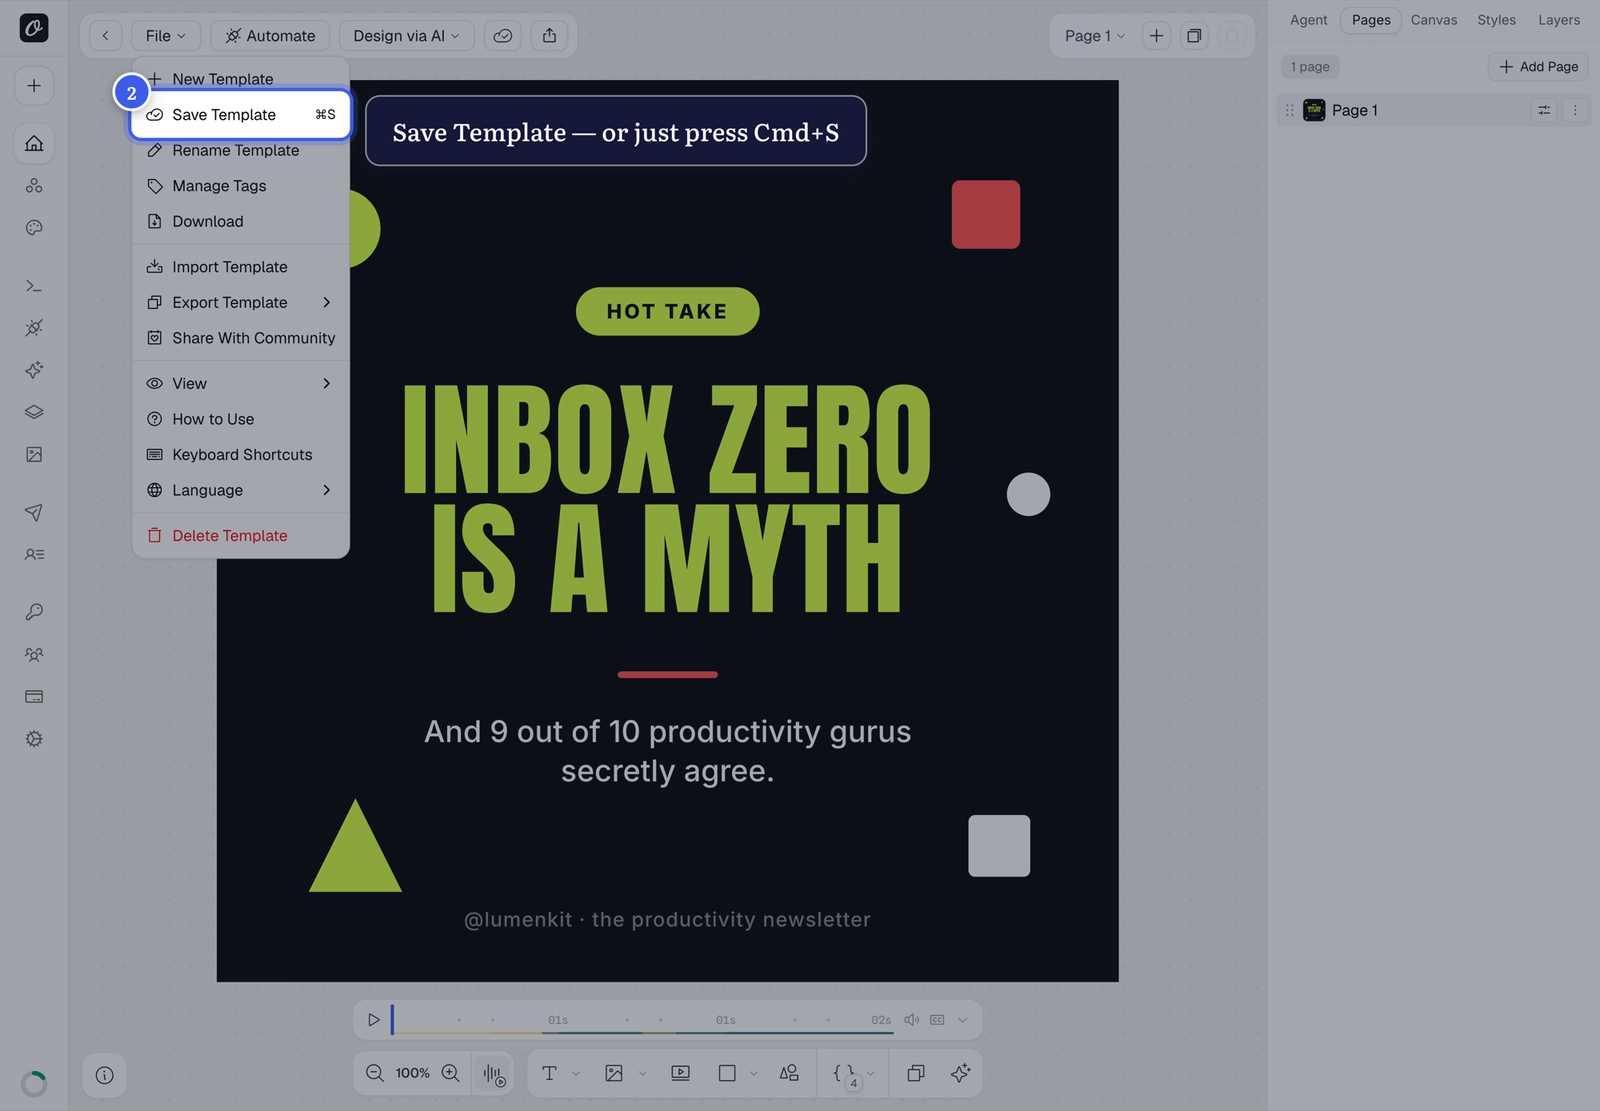Open the sparkle AI icon in sidebar
The height and width of the screenshot is (1111, 1600).
pyautogui.click(x=34, y=370)
